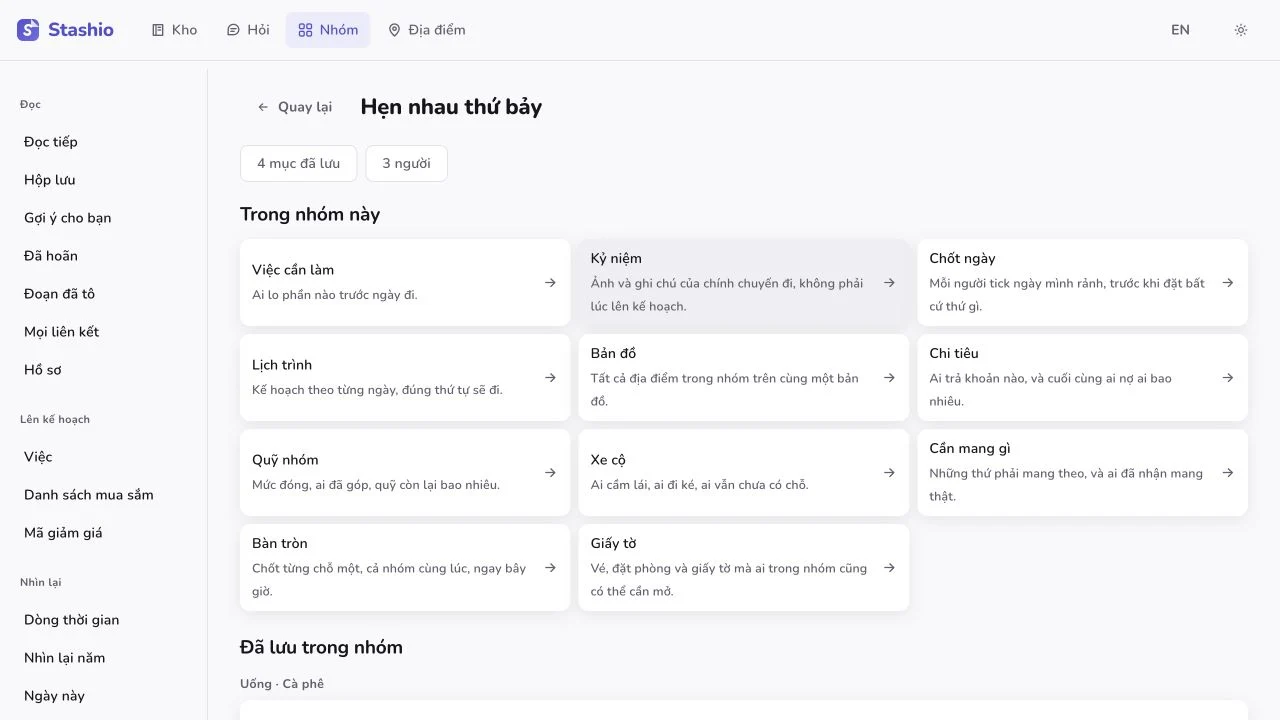Image resolution: width=1280 pixels, height=720 pixels.
Task: Click the Bàn tròn card title
Action: click(280, 544)
